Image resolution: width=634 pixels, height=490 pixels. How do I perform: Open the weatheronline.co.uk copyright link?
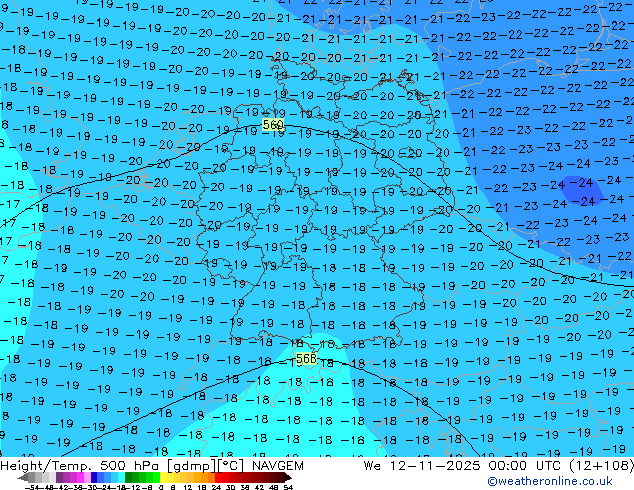coord(550,481)
